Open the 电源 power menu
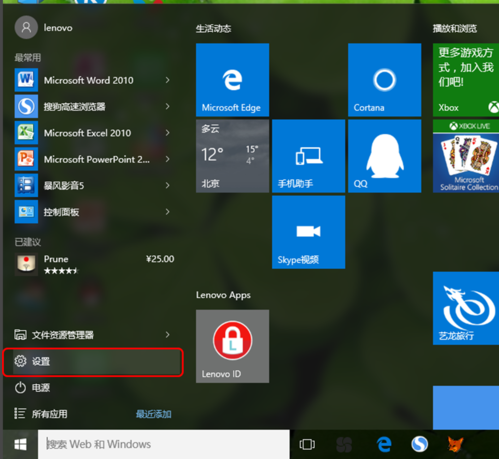Screen dimensions: 499x459 point(93,388)
